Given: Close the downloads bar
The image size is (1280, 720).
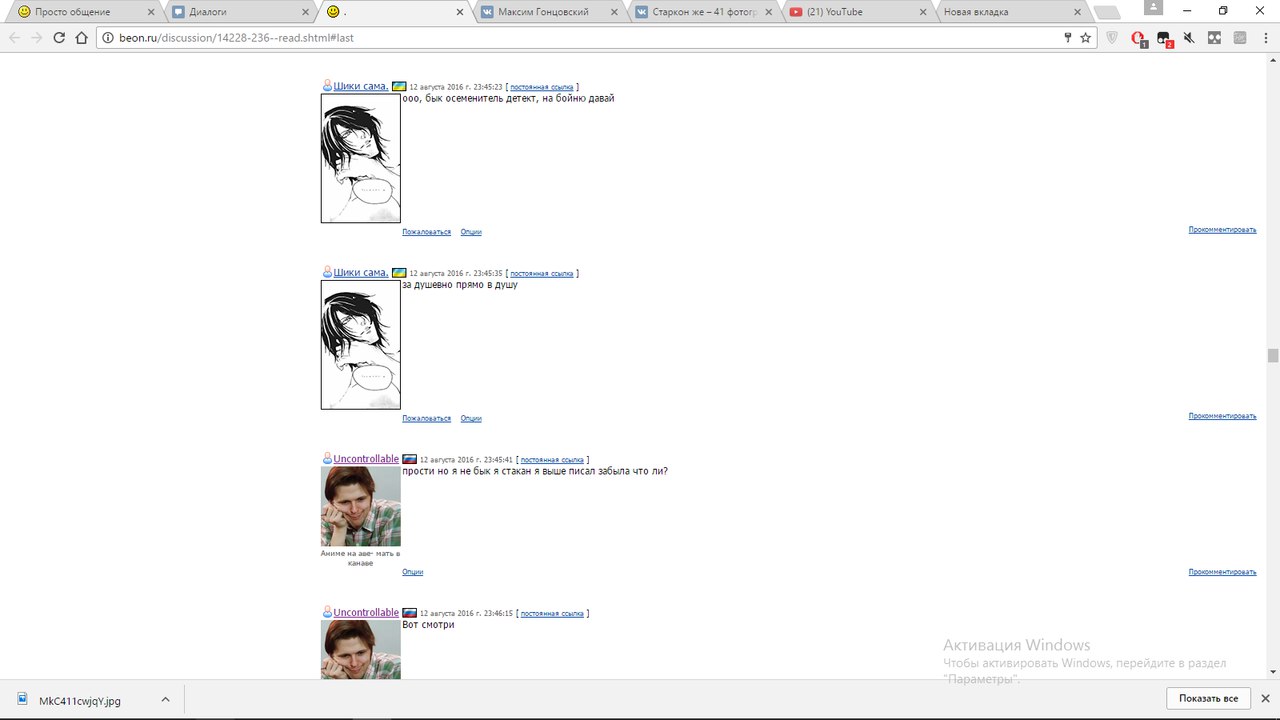Looking at the screenshot, I should (x=1265, y=699).
